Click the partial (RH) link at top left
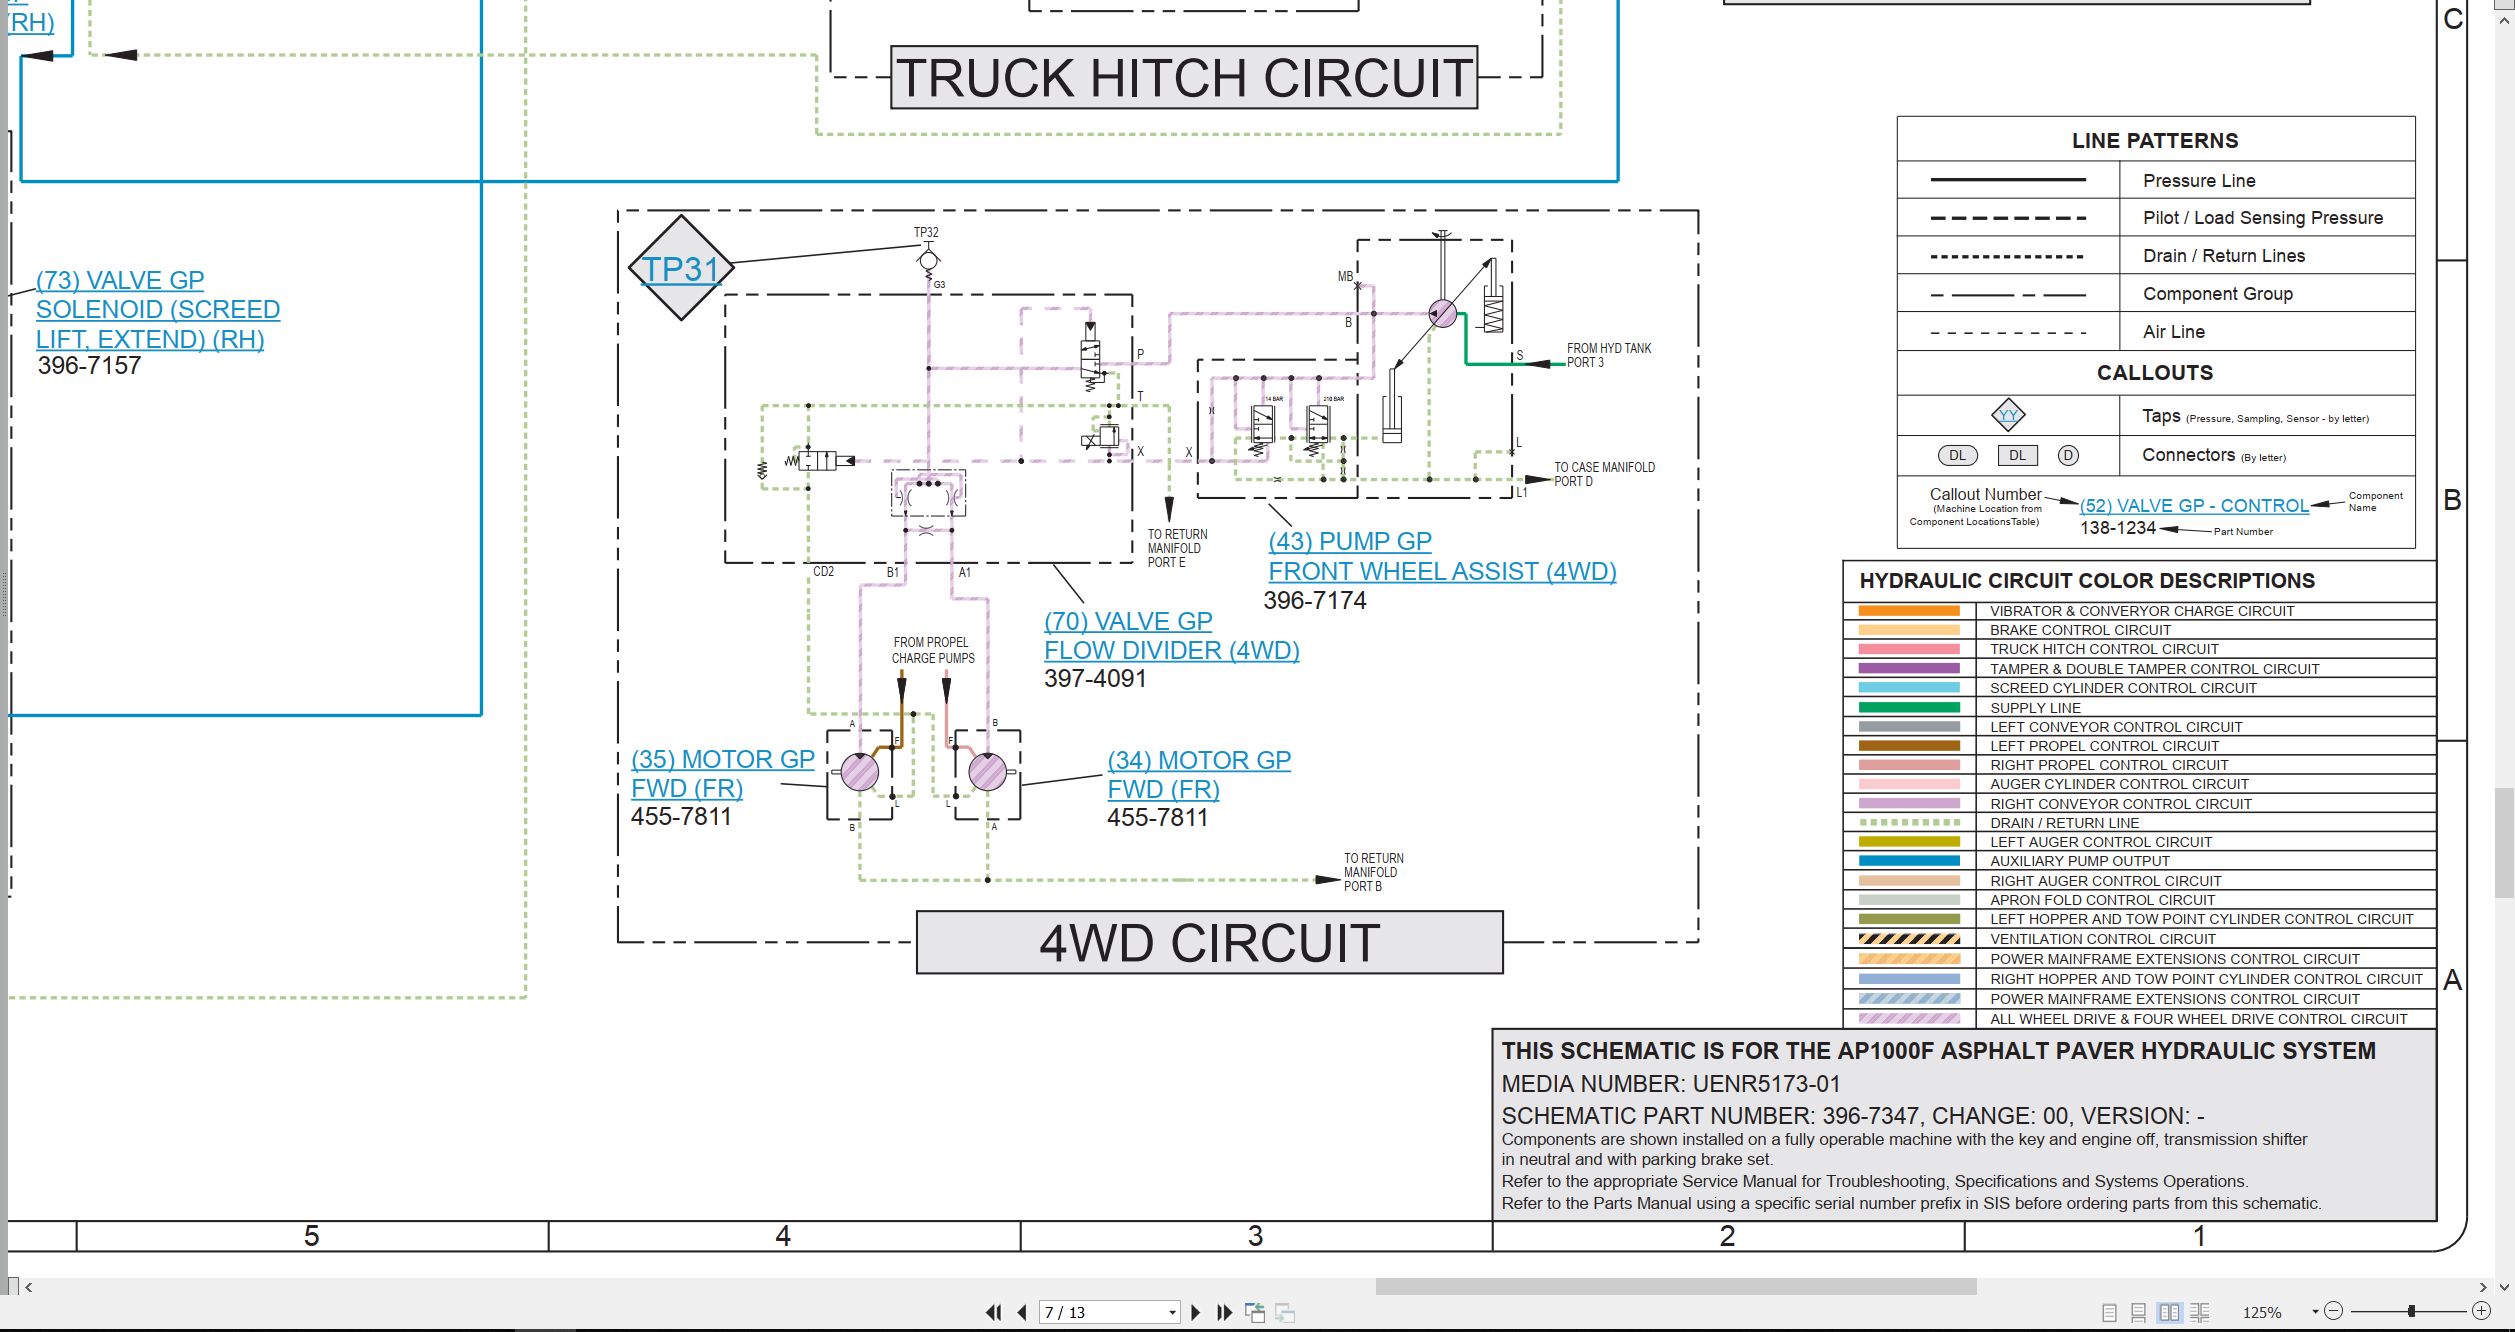2515x1332 pixels. [30, 21]
